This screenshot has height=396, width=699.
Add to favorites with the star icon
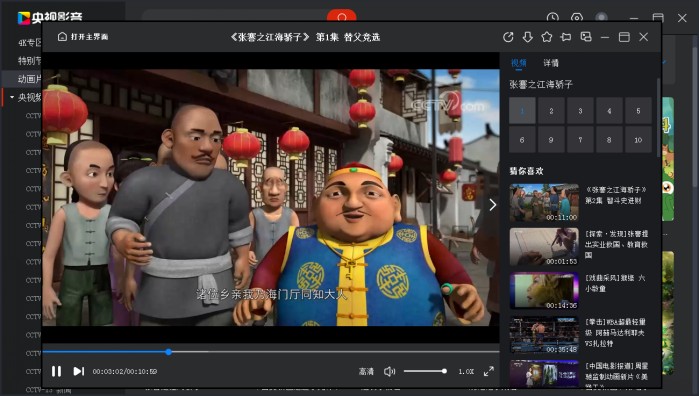coord(547,37)
